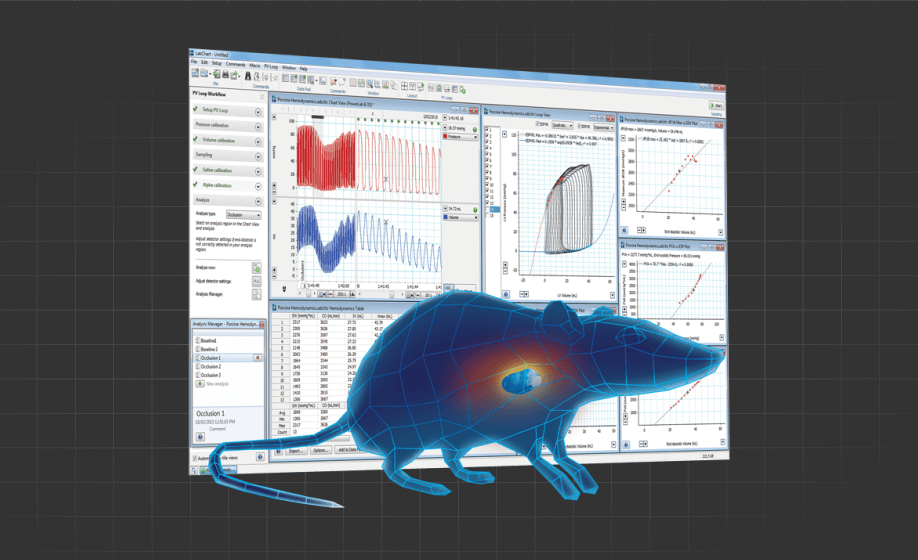This screenshot has width=918, height=560.
Task: Click the Baseline1 analysis icon
Action: [197, 341]
